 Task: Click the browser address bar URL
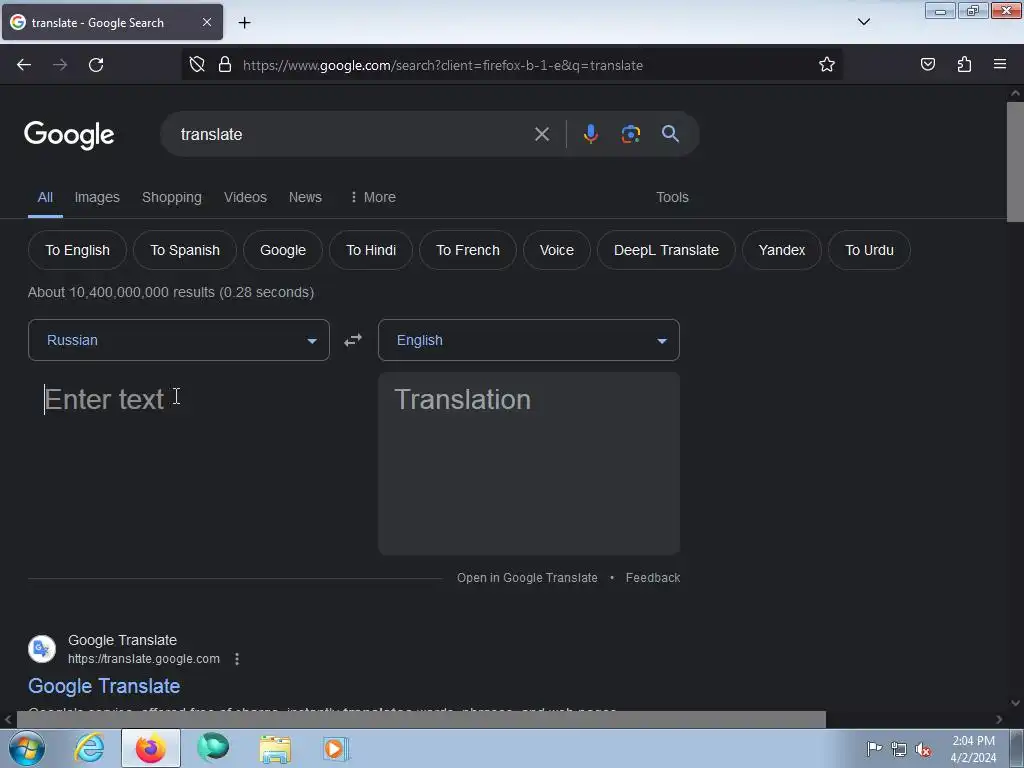point(443,65)
